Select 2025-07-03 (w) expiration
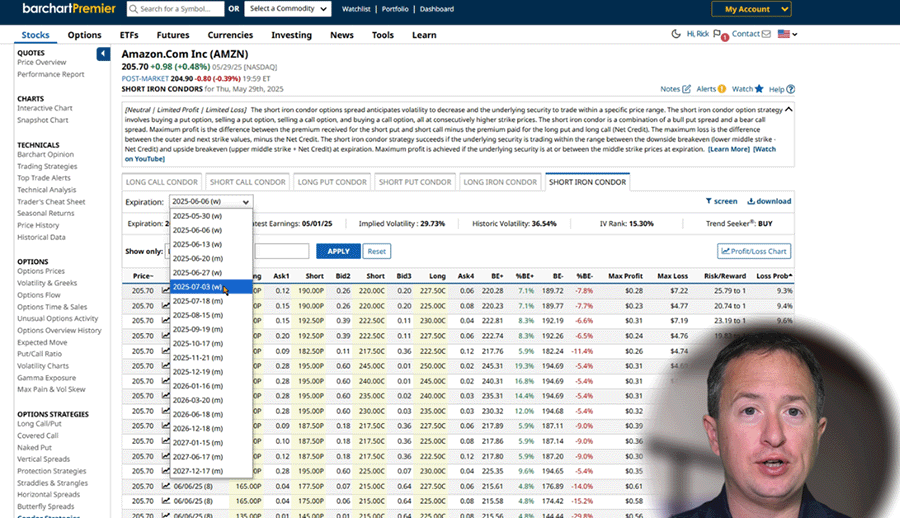900x518 pixels. pyautogui.click(x=211, y=287)
